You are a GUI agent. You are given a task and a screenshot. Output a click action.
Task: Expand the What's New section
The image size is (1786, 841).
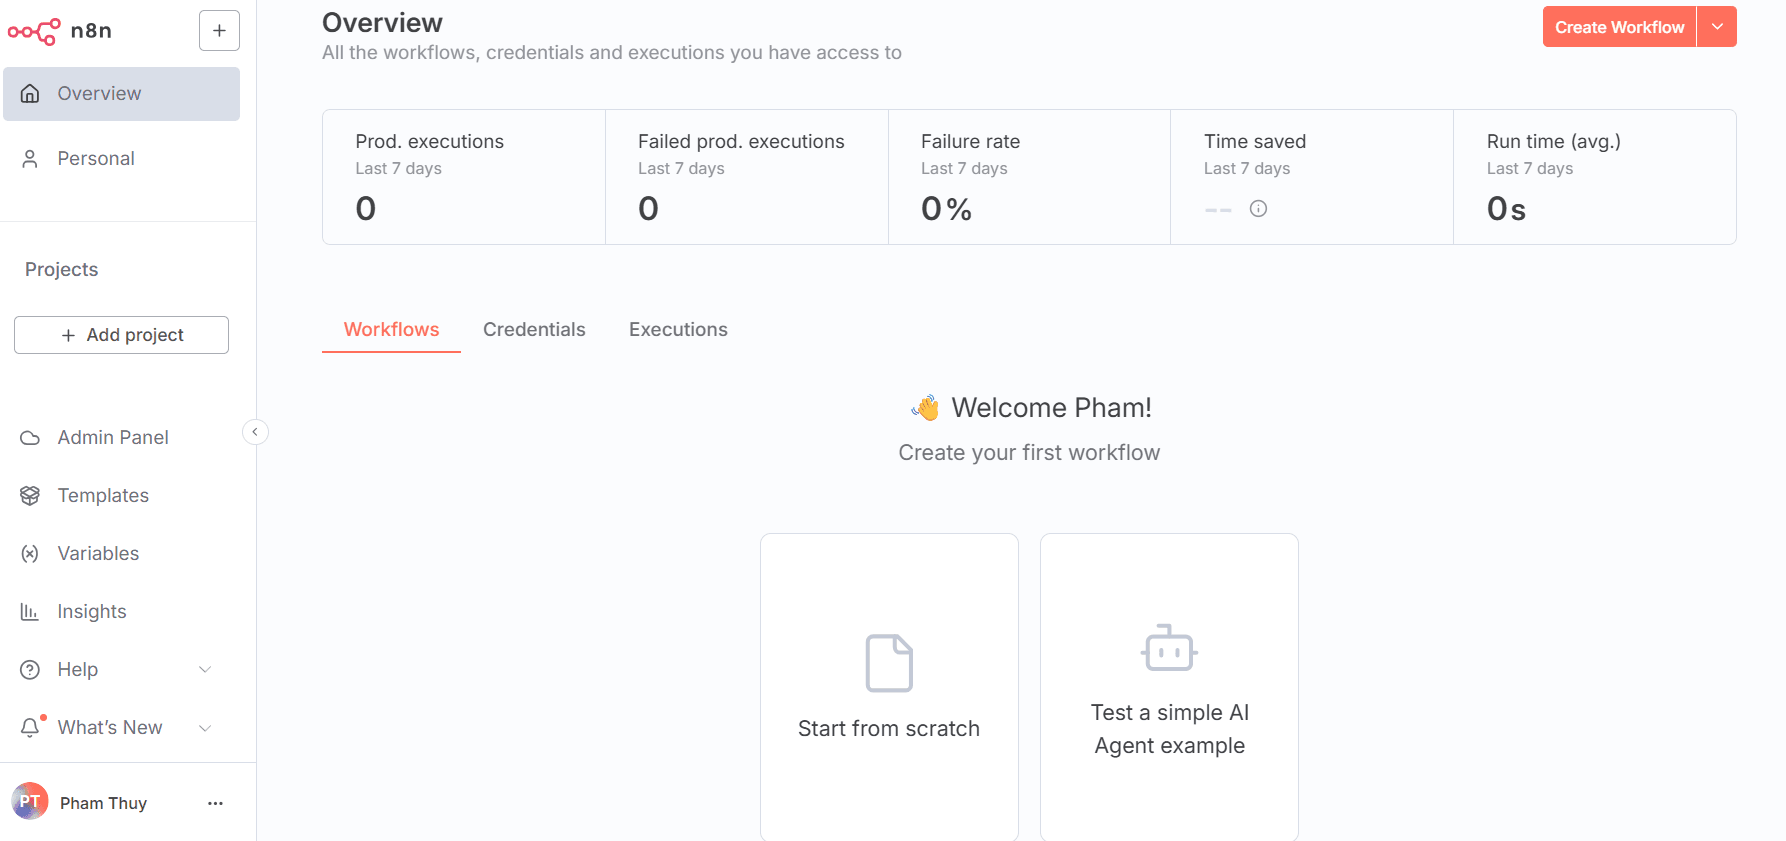pyautogui.click(x=205, y=728)
